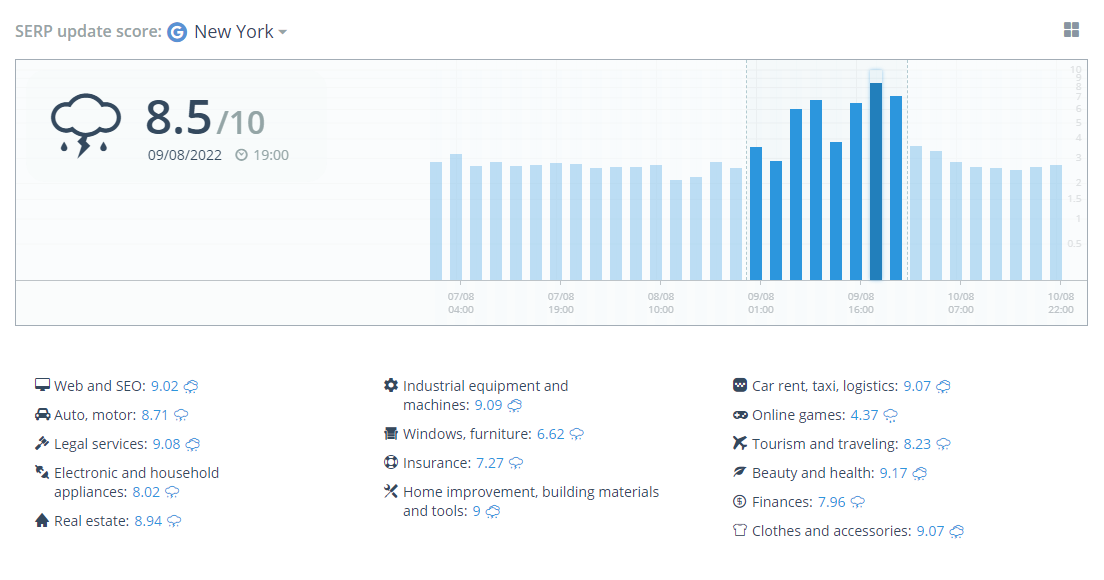This screenshot has height=580, width=1104.
Task: Select the highlighted 09/08 19:00 bar
Action: pyautogui.click(x=876, y=182)
